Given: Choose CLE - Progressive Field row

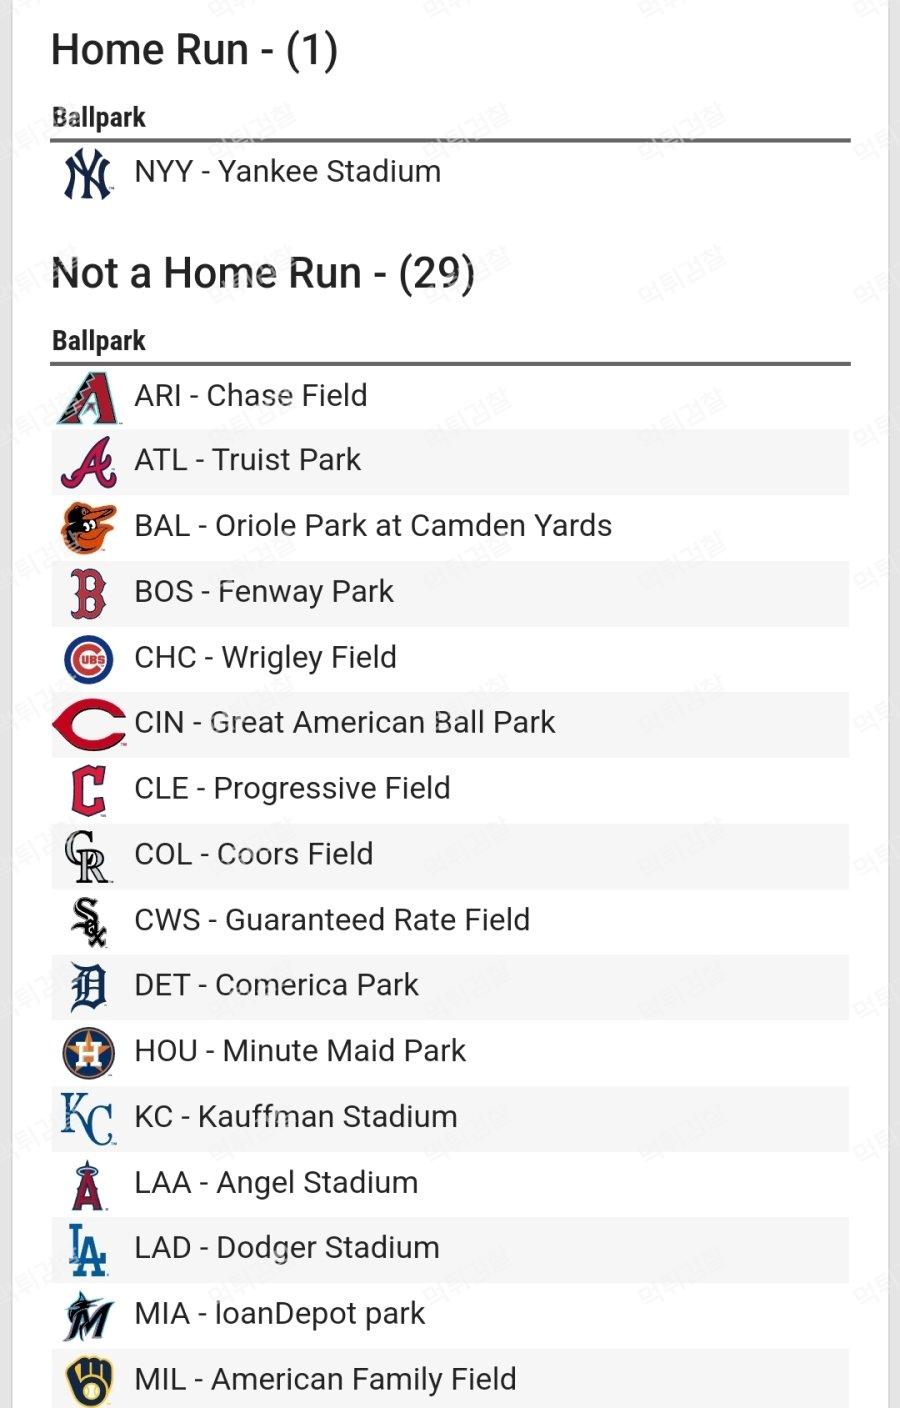Looking at the screenshot, I should (x=450, y=790).
